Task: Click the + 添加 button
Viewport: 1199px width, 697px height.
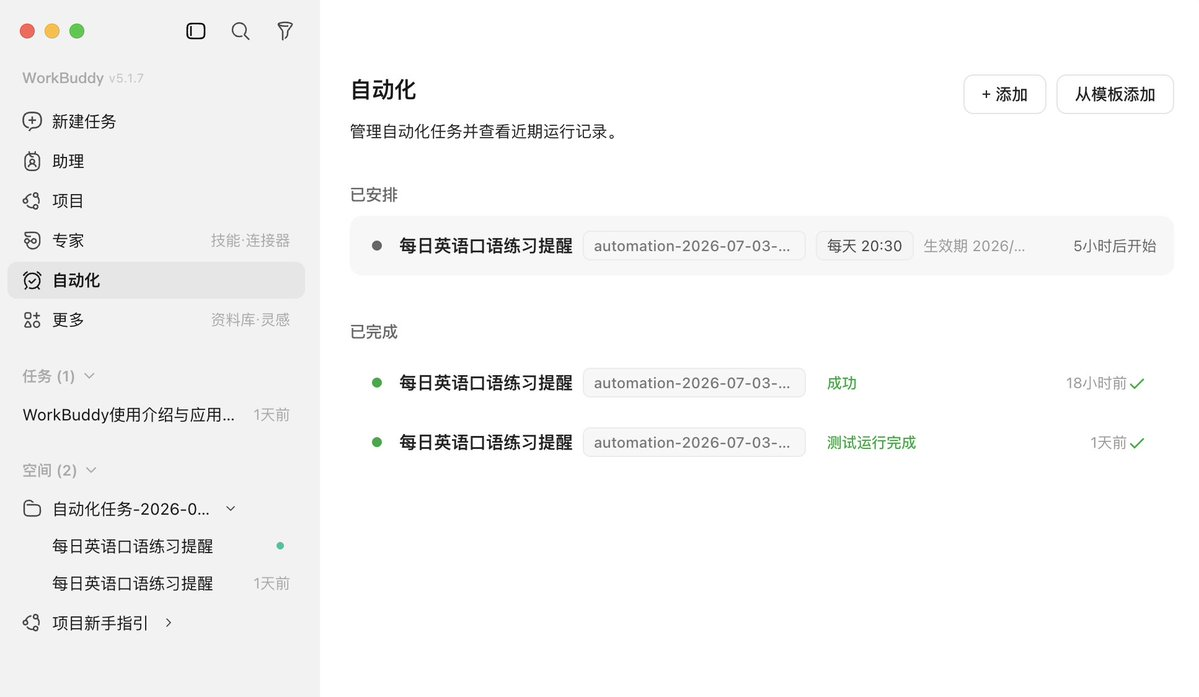Action: [1005, 94]
